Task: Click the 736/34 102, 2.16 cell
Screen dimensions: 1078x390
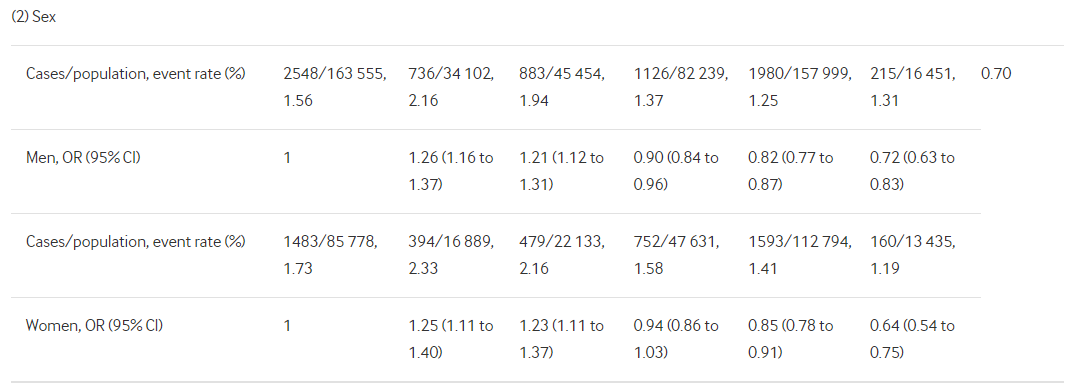Action: pyautogui.click(x=451, y=87)
